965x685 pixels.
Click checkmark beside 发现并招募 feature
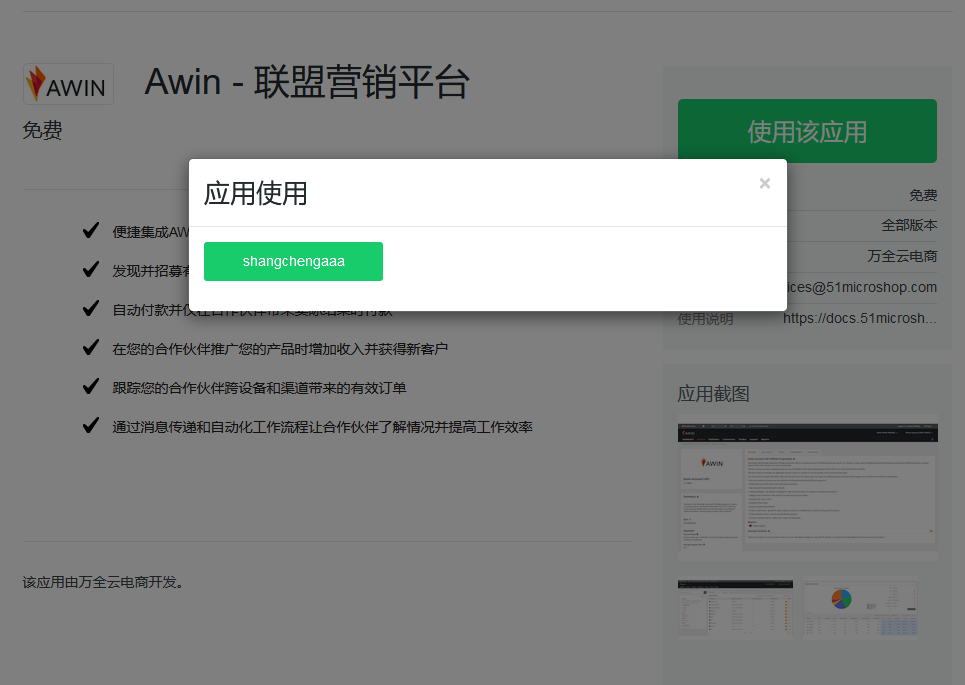91,270
